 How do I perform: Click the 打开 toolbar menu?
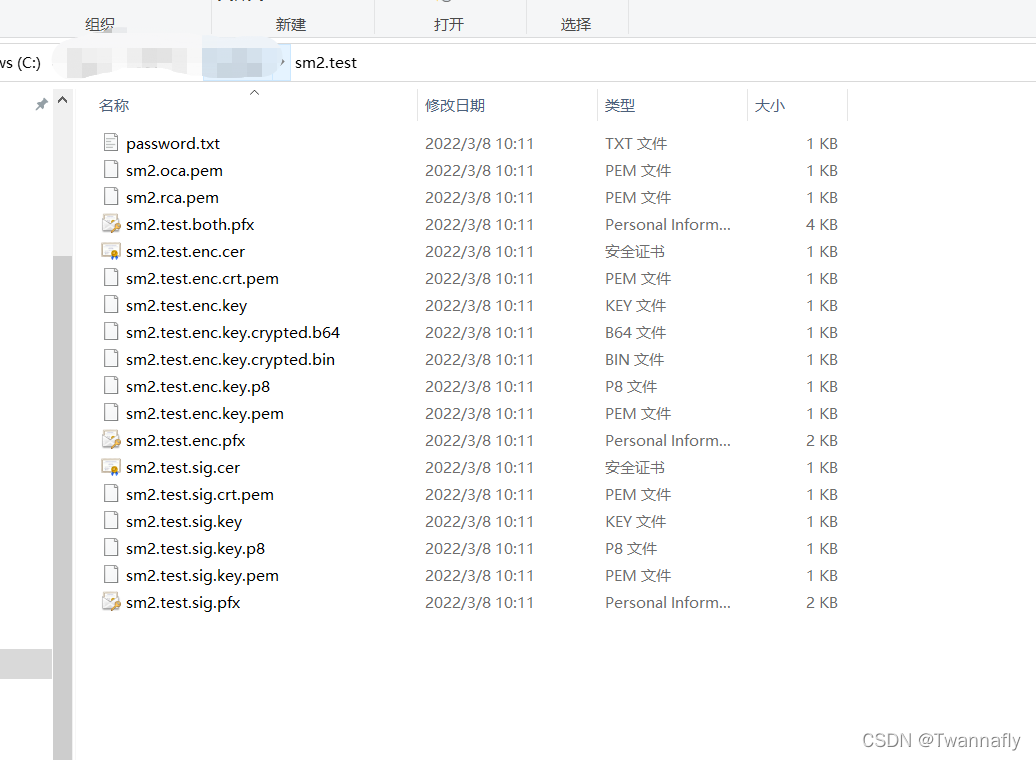point(449,24)
